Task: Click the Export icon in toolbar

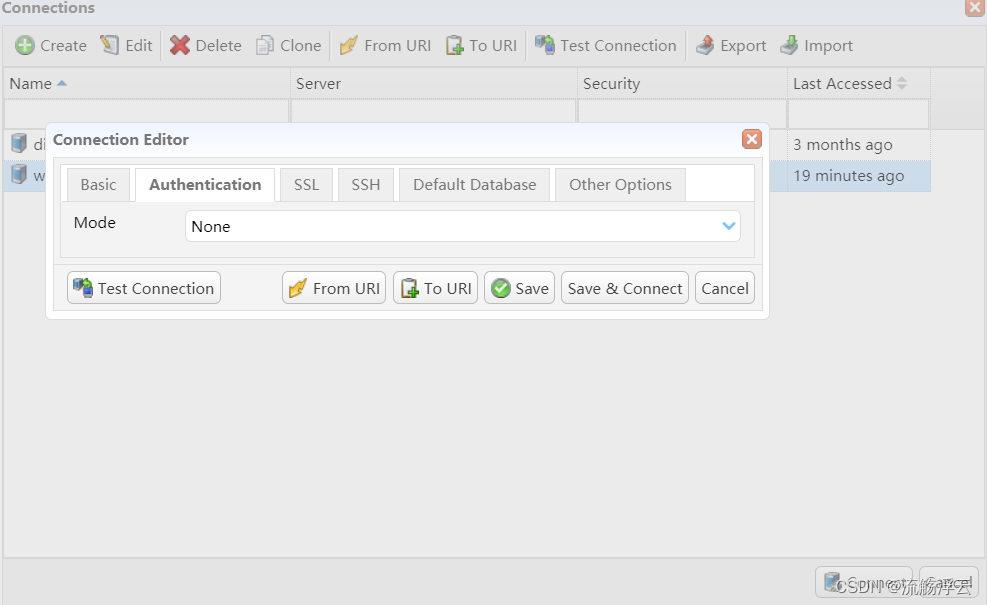Action: coord(705,45)
